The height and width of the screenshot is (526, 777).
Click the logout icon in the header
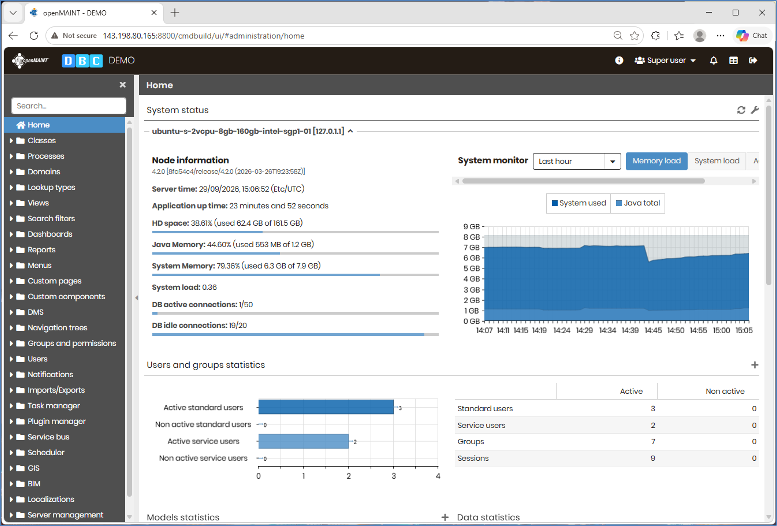pos(753,60)
